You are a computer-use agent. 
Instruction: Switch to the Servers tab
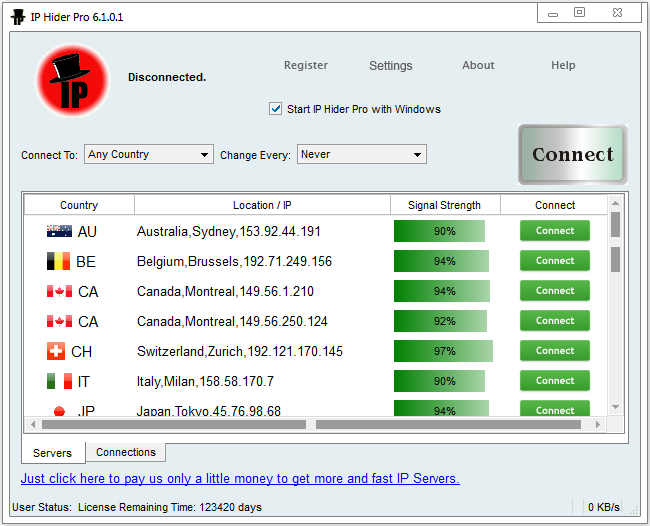tap(53, 453)
